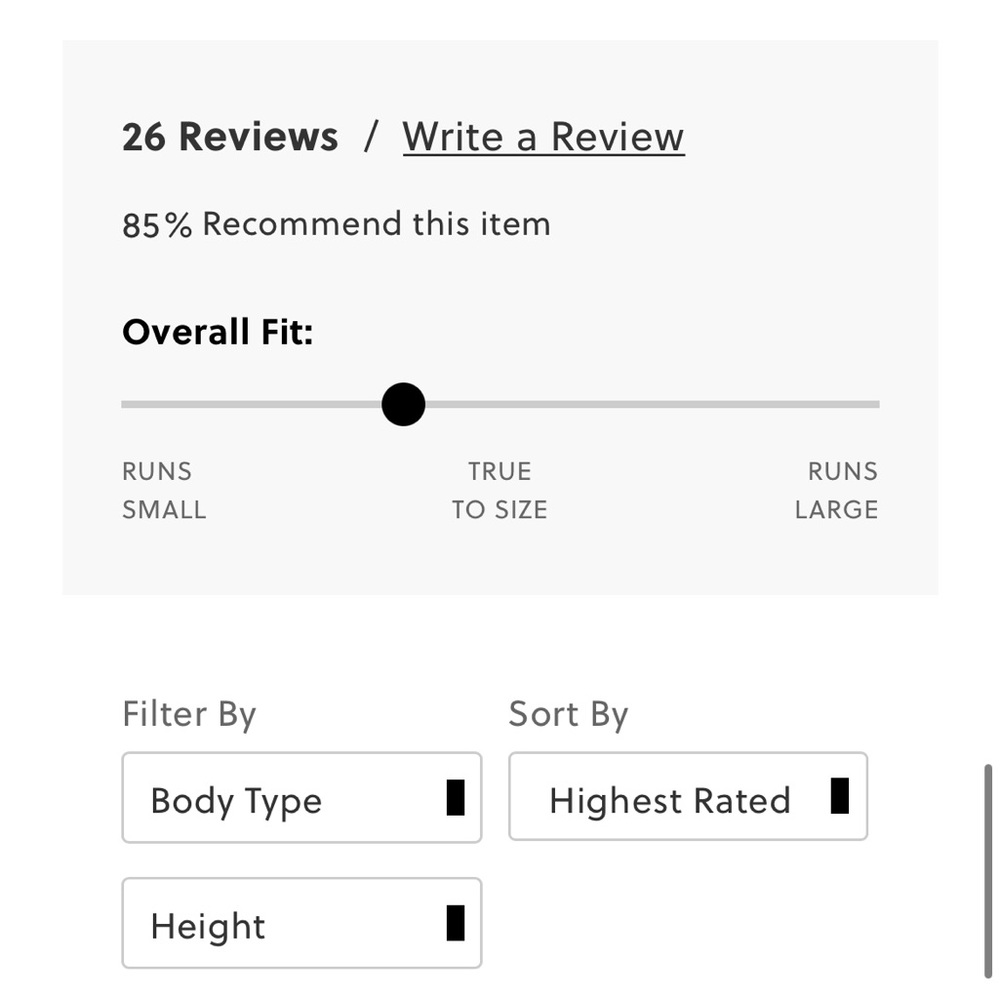Click the Overall Fit slider black handle
The width and height of the screenshot is (1000, 1000).
coord(403,405)
